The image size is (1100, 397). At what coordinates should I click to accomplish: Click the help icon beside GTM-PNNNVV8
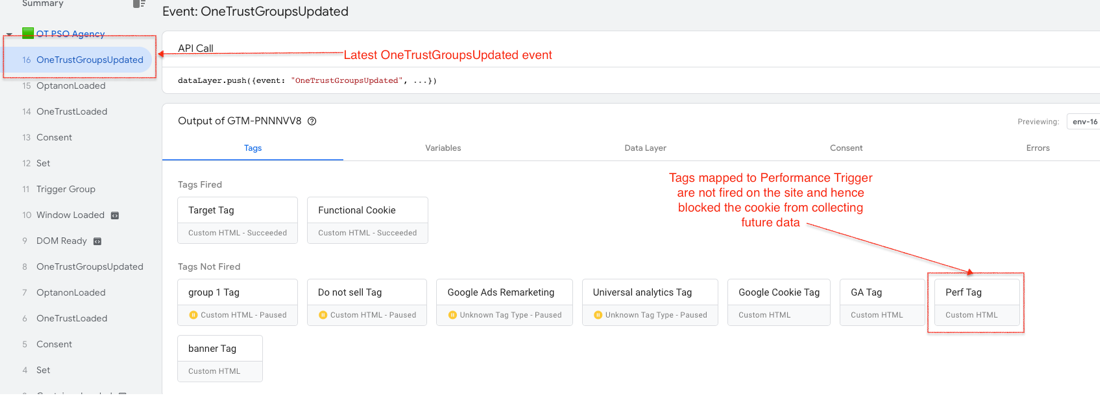[x=312, y=121]
